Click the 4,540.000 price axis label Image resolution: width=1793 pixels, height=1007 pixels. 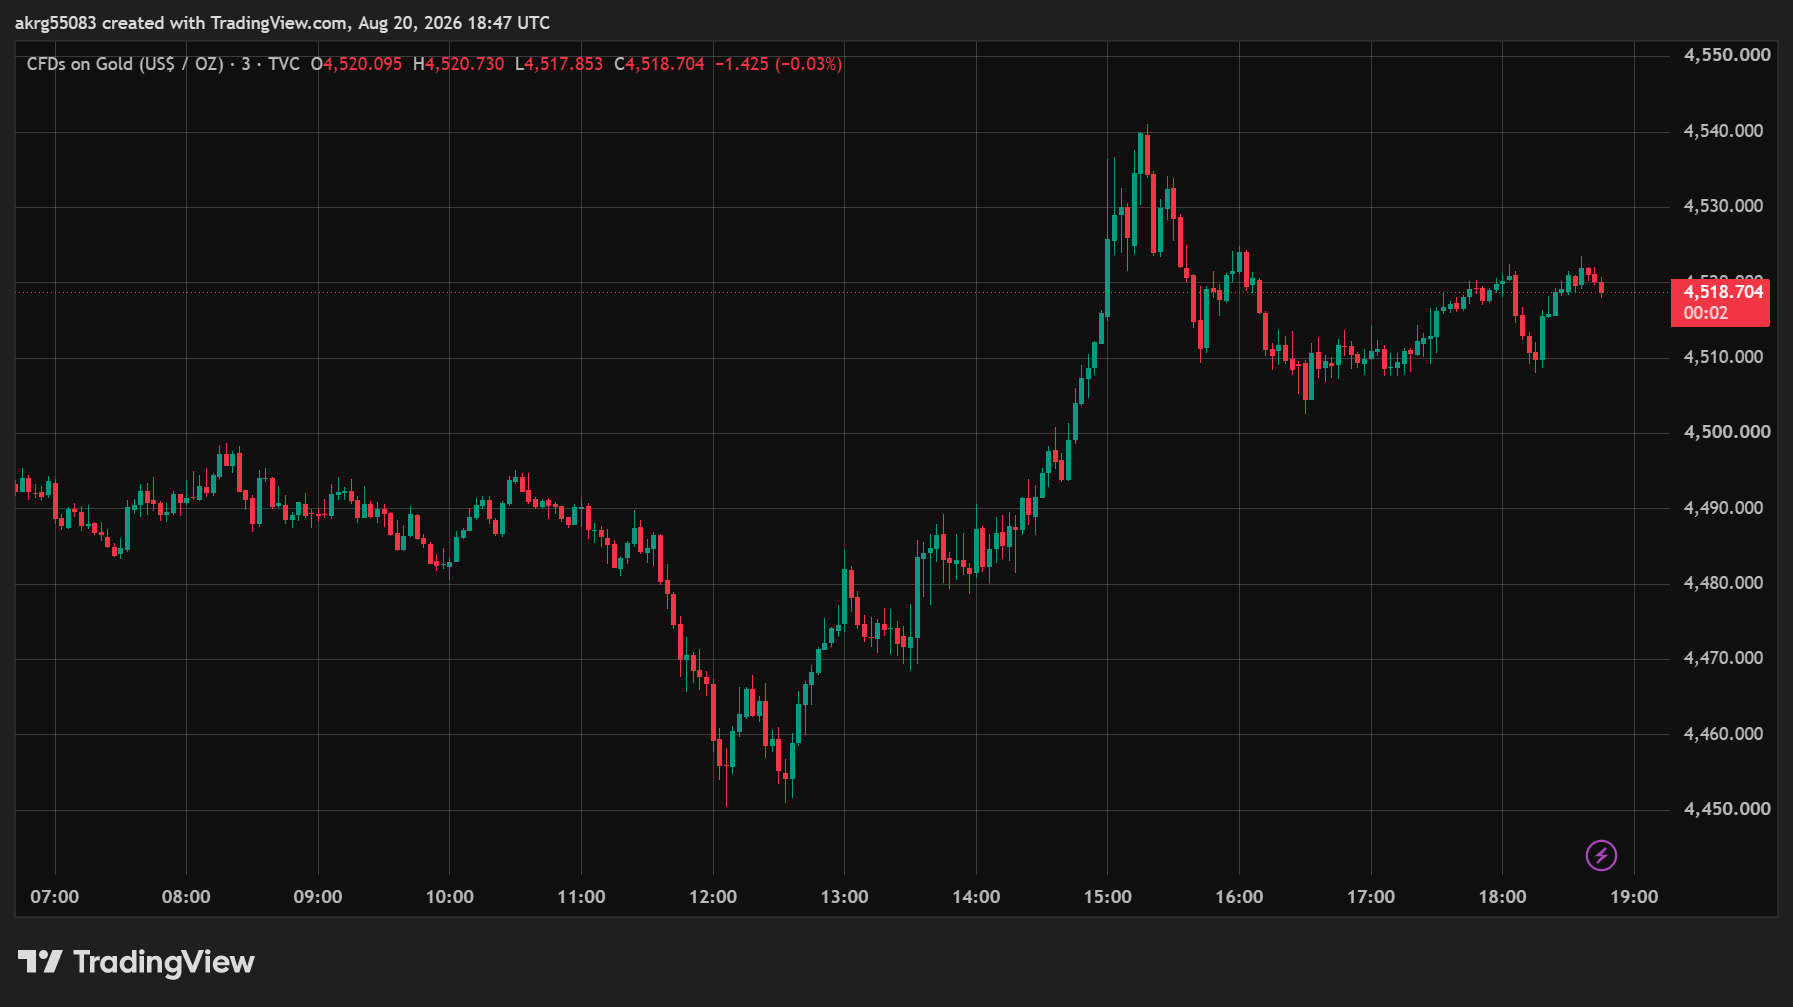click(x=1723, y=131)
